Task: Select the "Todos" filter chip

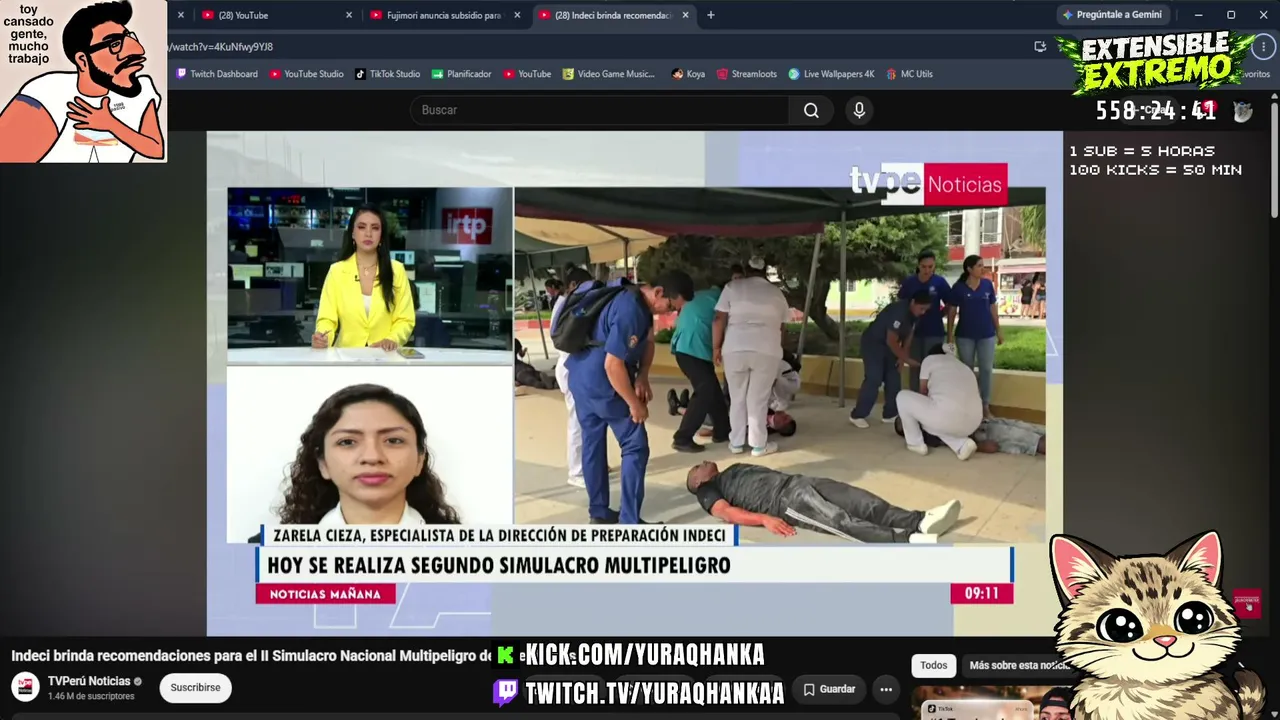Action: [934, 665]
